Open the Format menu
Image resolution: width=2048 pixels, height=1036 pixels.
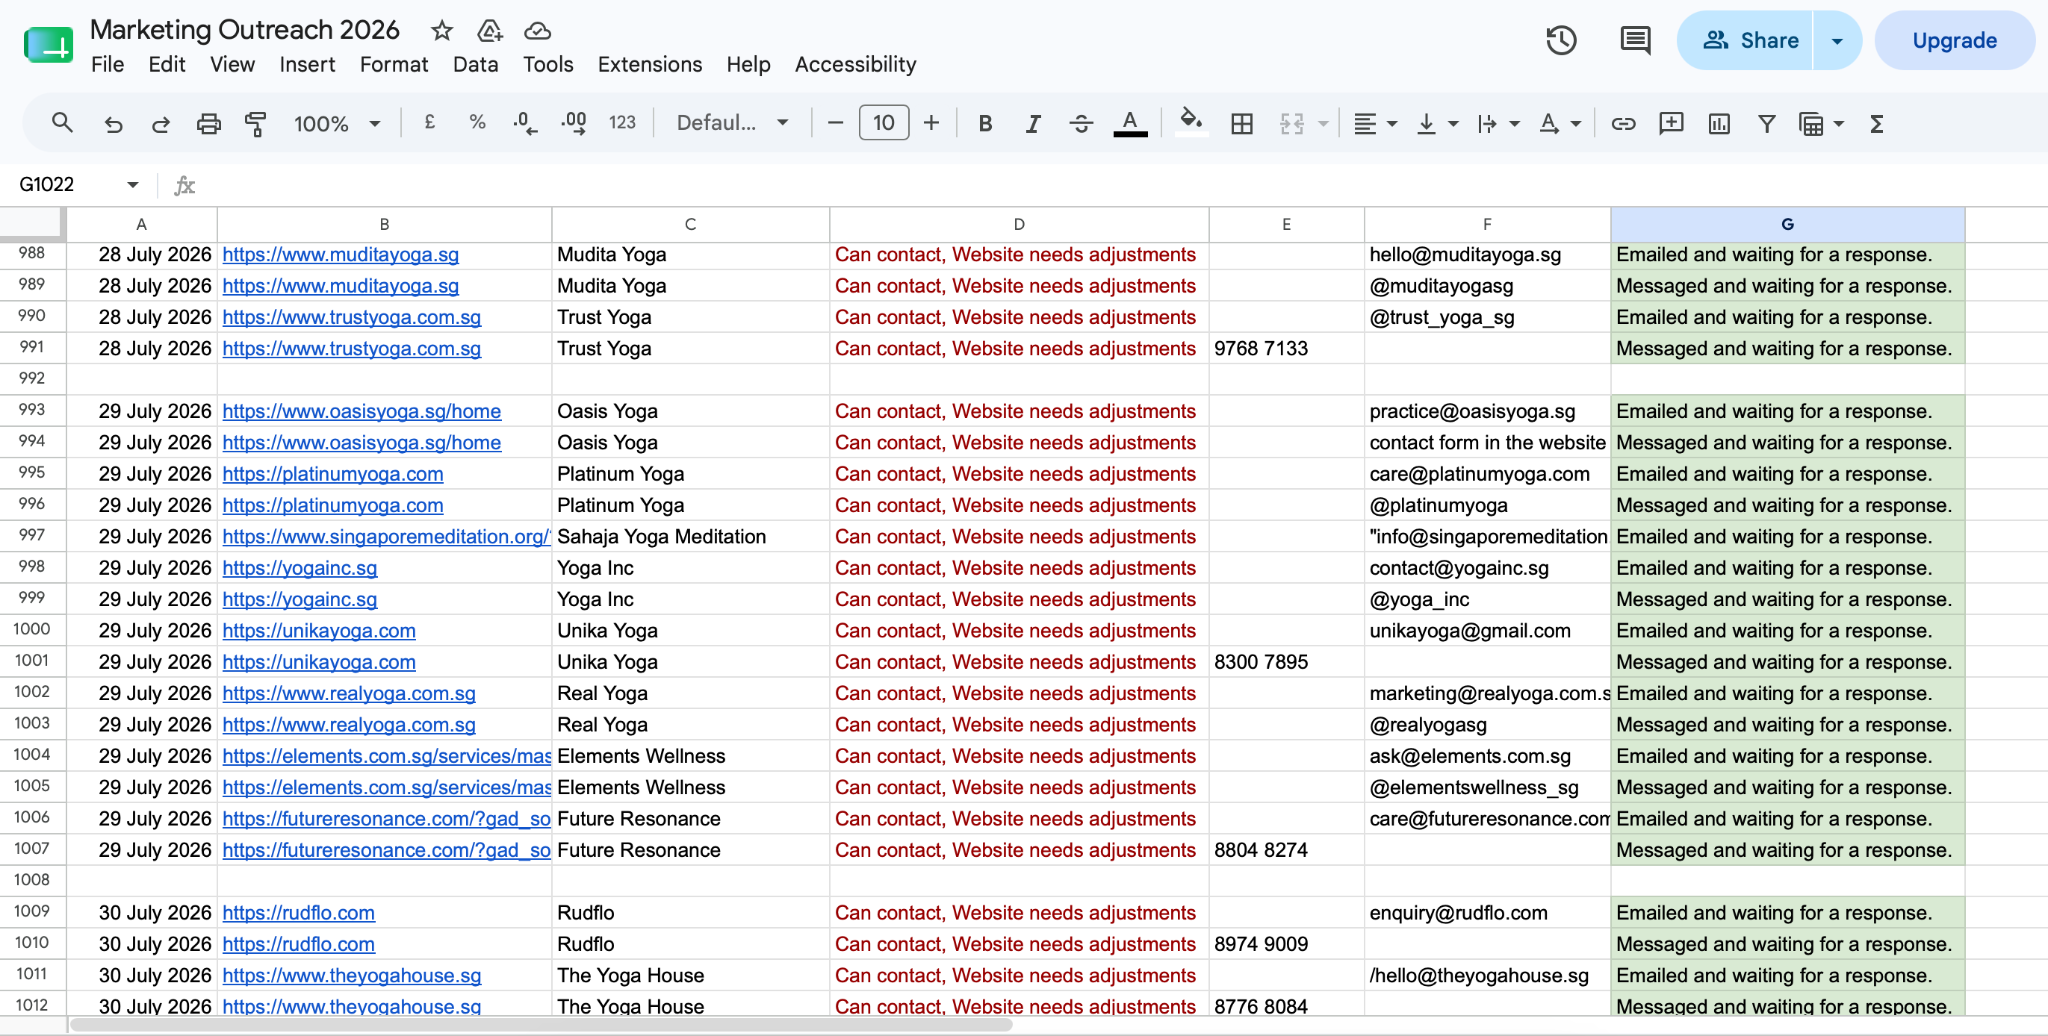(394, 64)
